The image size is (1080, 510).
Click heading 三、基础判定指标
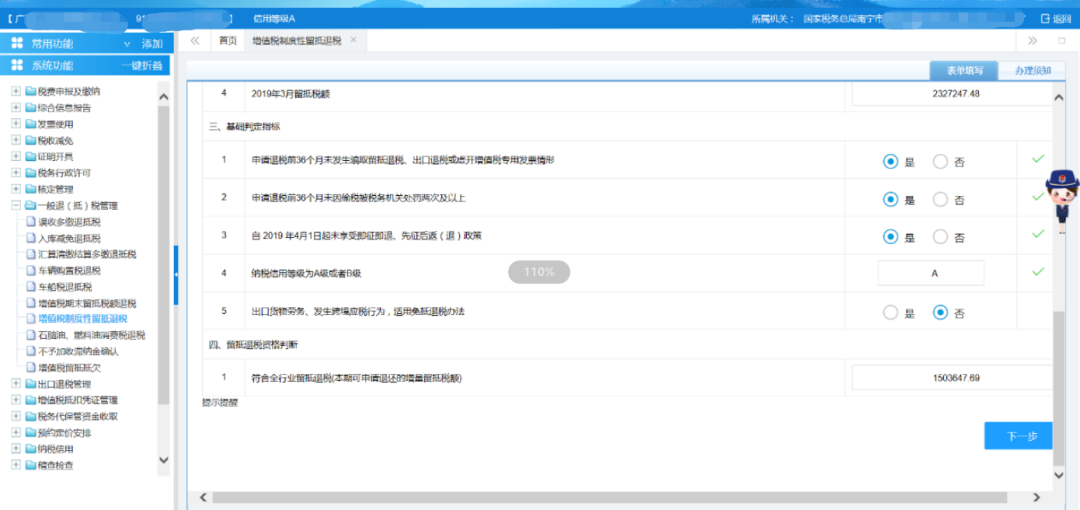[245, 127]
